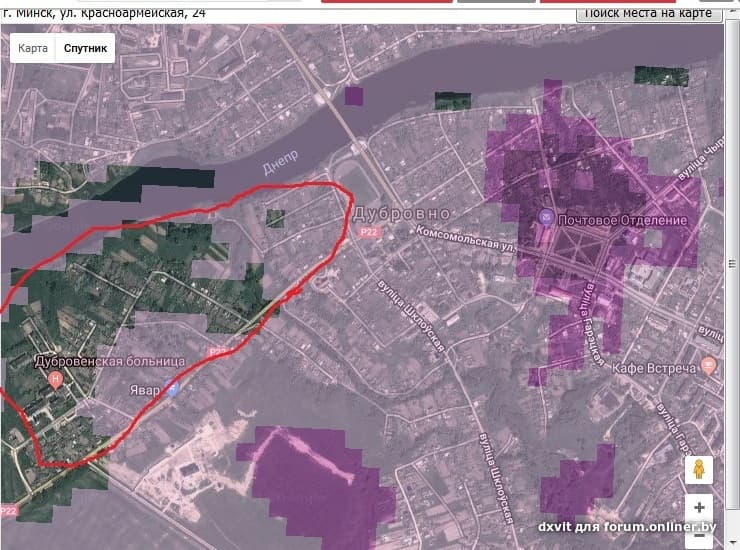Zoom out with the minus button
This screenshot has width=740, height=550.
(699, 535)
